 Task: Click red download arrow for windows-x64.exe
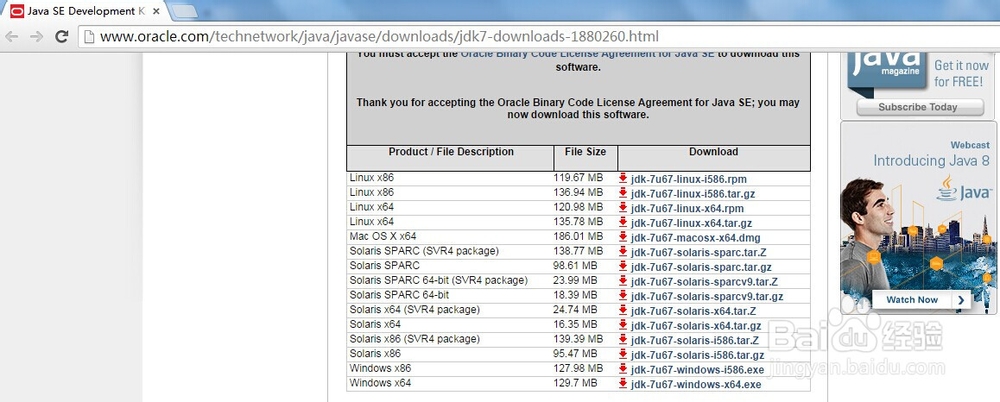coord(623,383)
